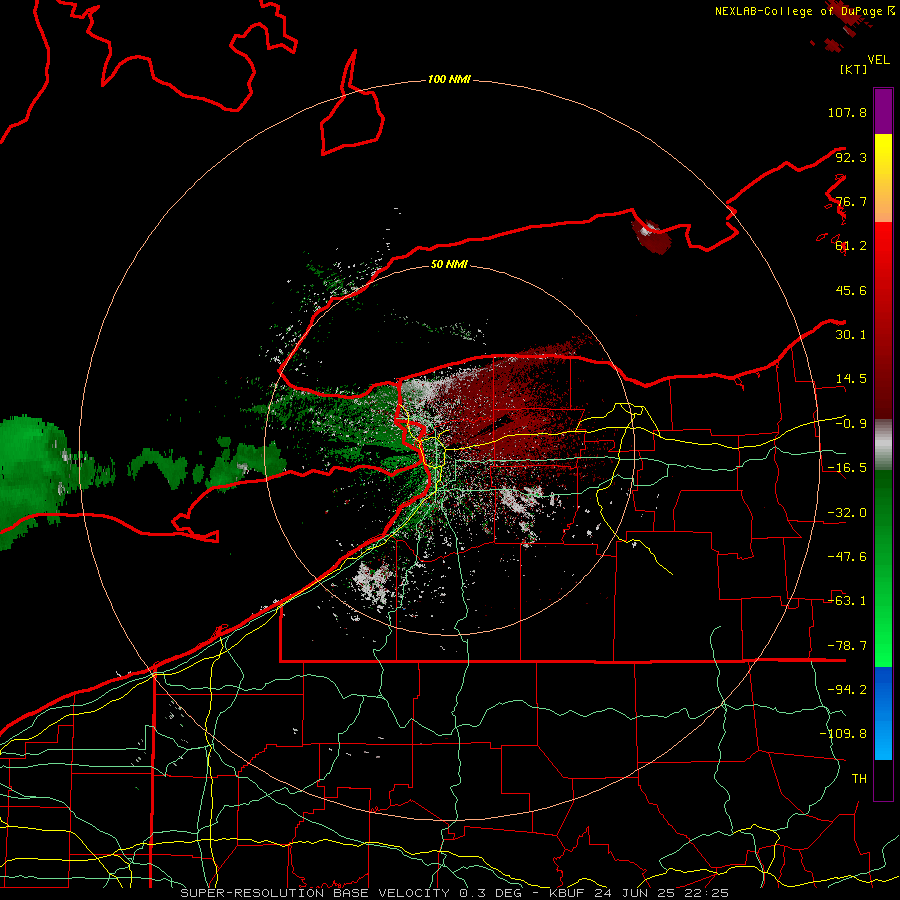Pick the yellow-orange segment of the colorbar
Image resolution: width=900 pixels, height=900 pixels.
coord(883,178)
